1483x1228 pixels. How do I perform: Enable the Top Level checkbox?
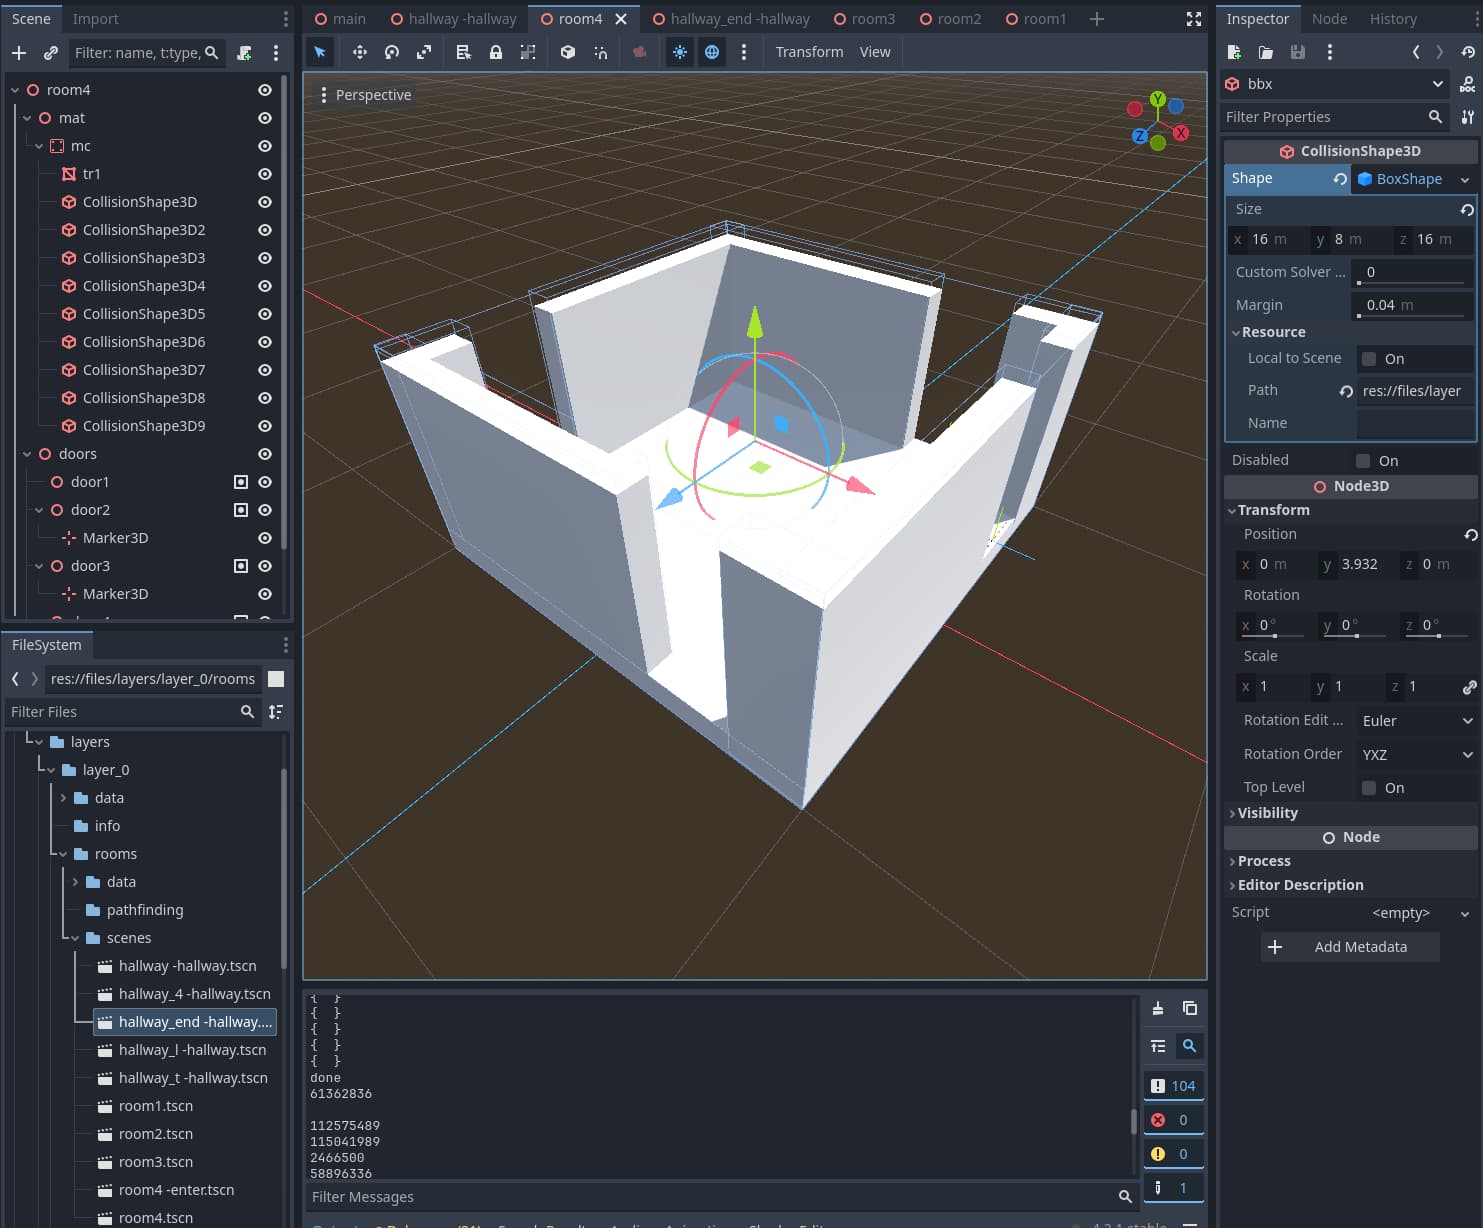click(1369, 788)
